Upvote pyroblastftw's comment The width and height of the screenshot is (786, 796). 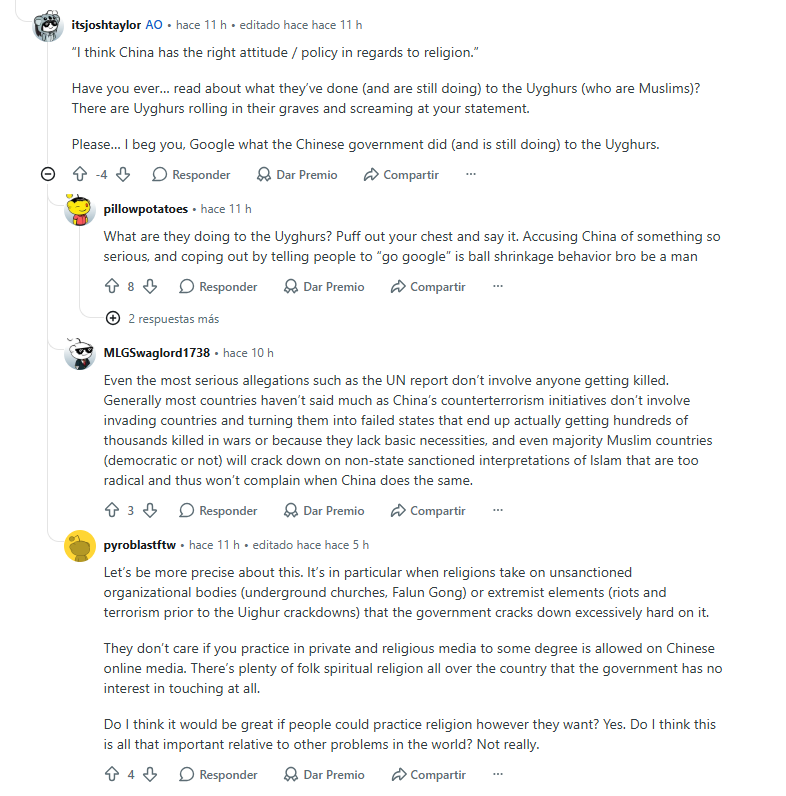[x=112, y=775]
